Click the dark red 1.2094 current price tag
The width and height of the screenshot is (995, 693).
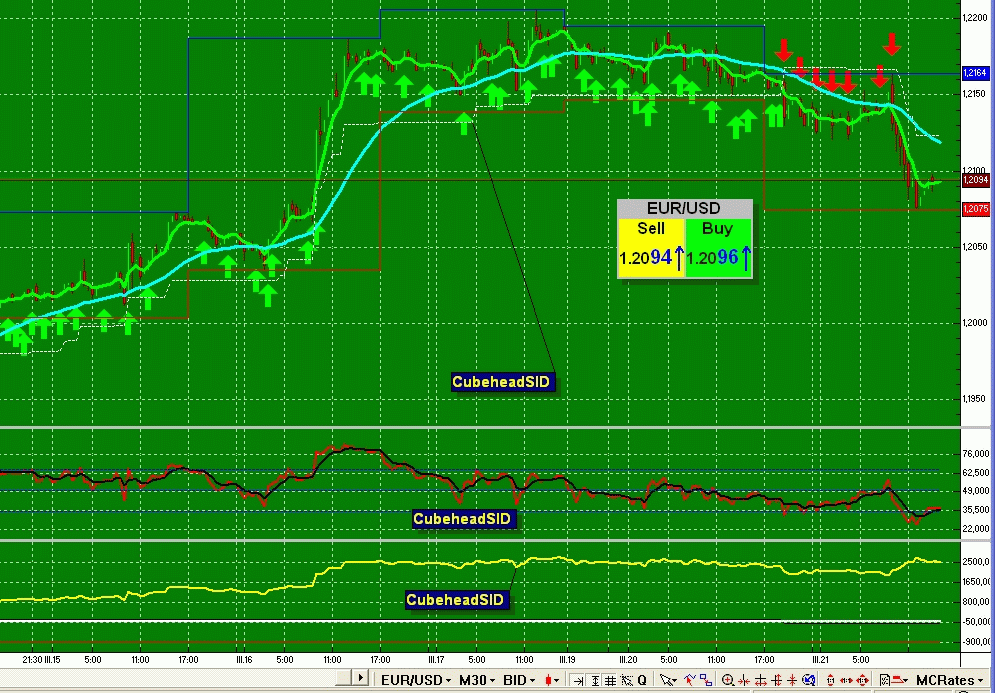(975, 180)
